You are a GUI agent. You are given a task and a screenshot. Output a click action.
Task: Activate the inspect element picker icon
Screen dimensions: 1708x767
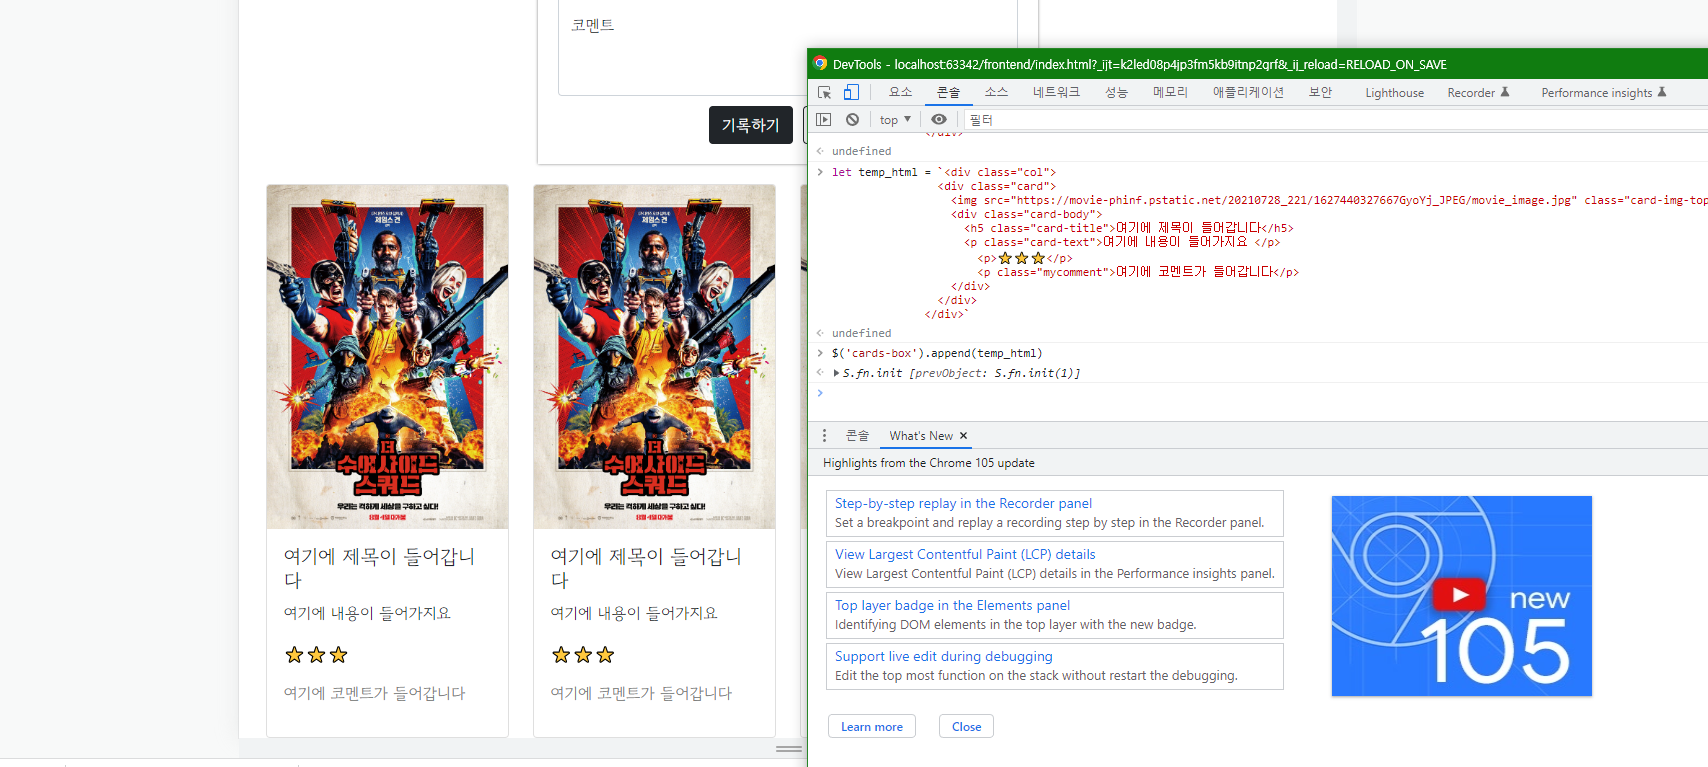coord(825,92)
